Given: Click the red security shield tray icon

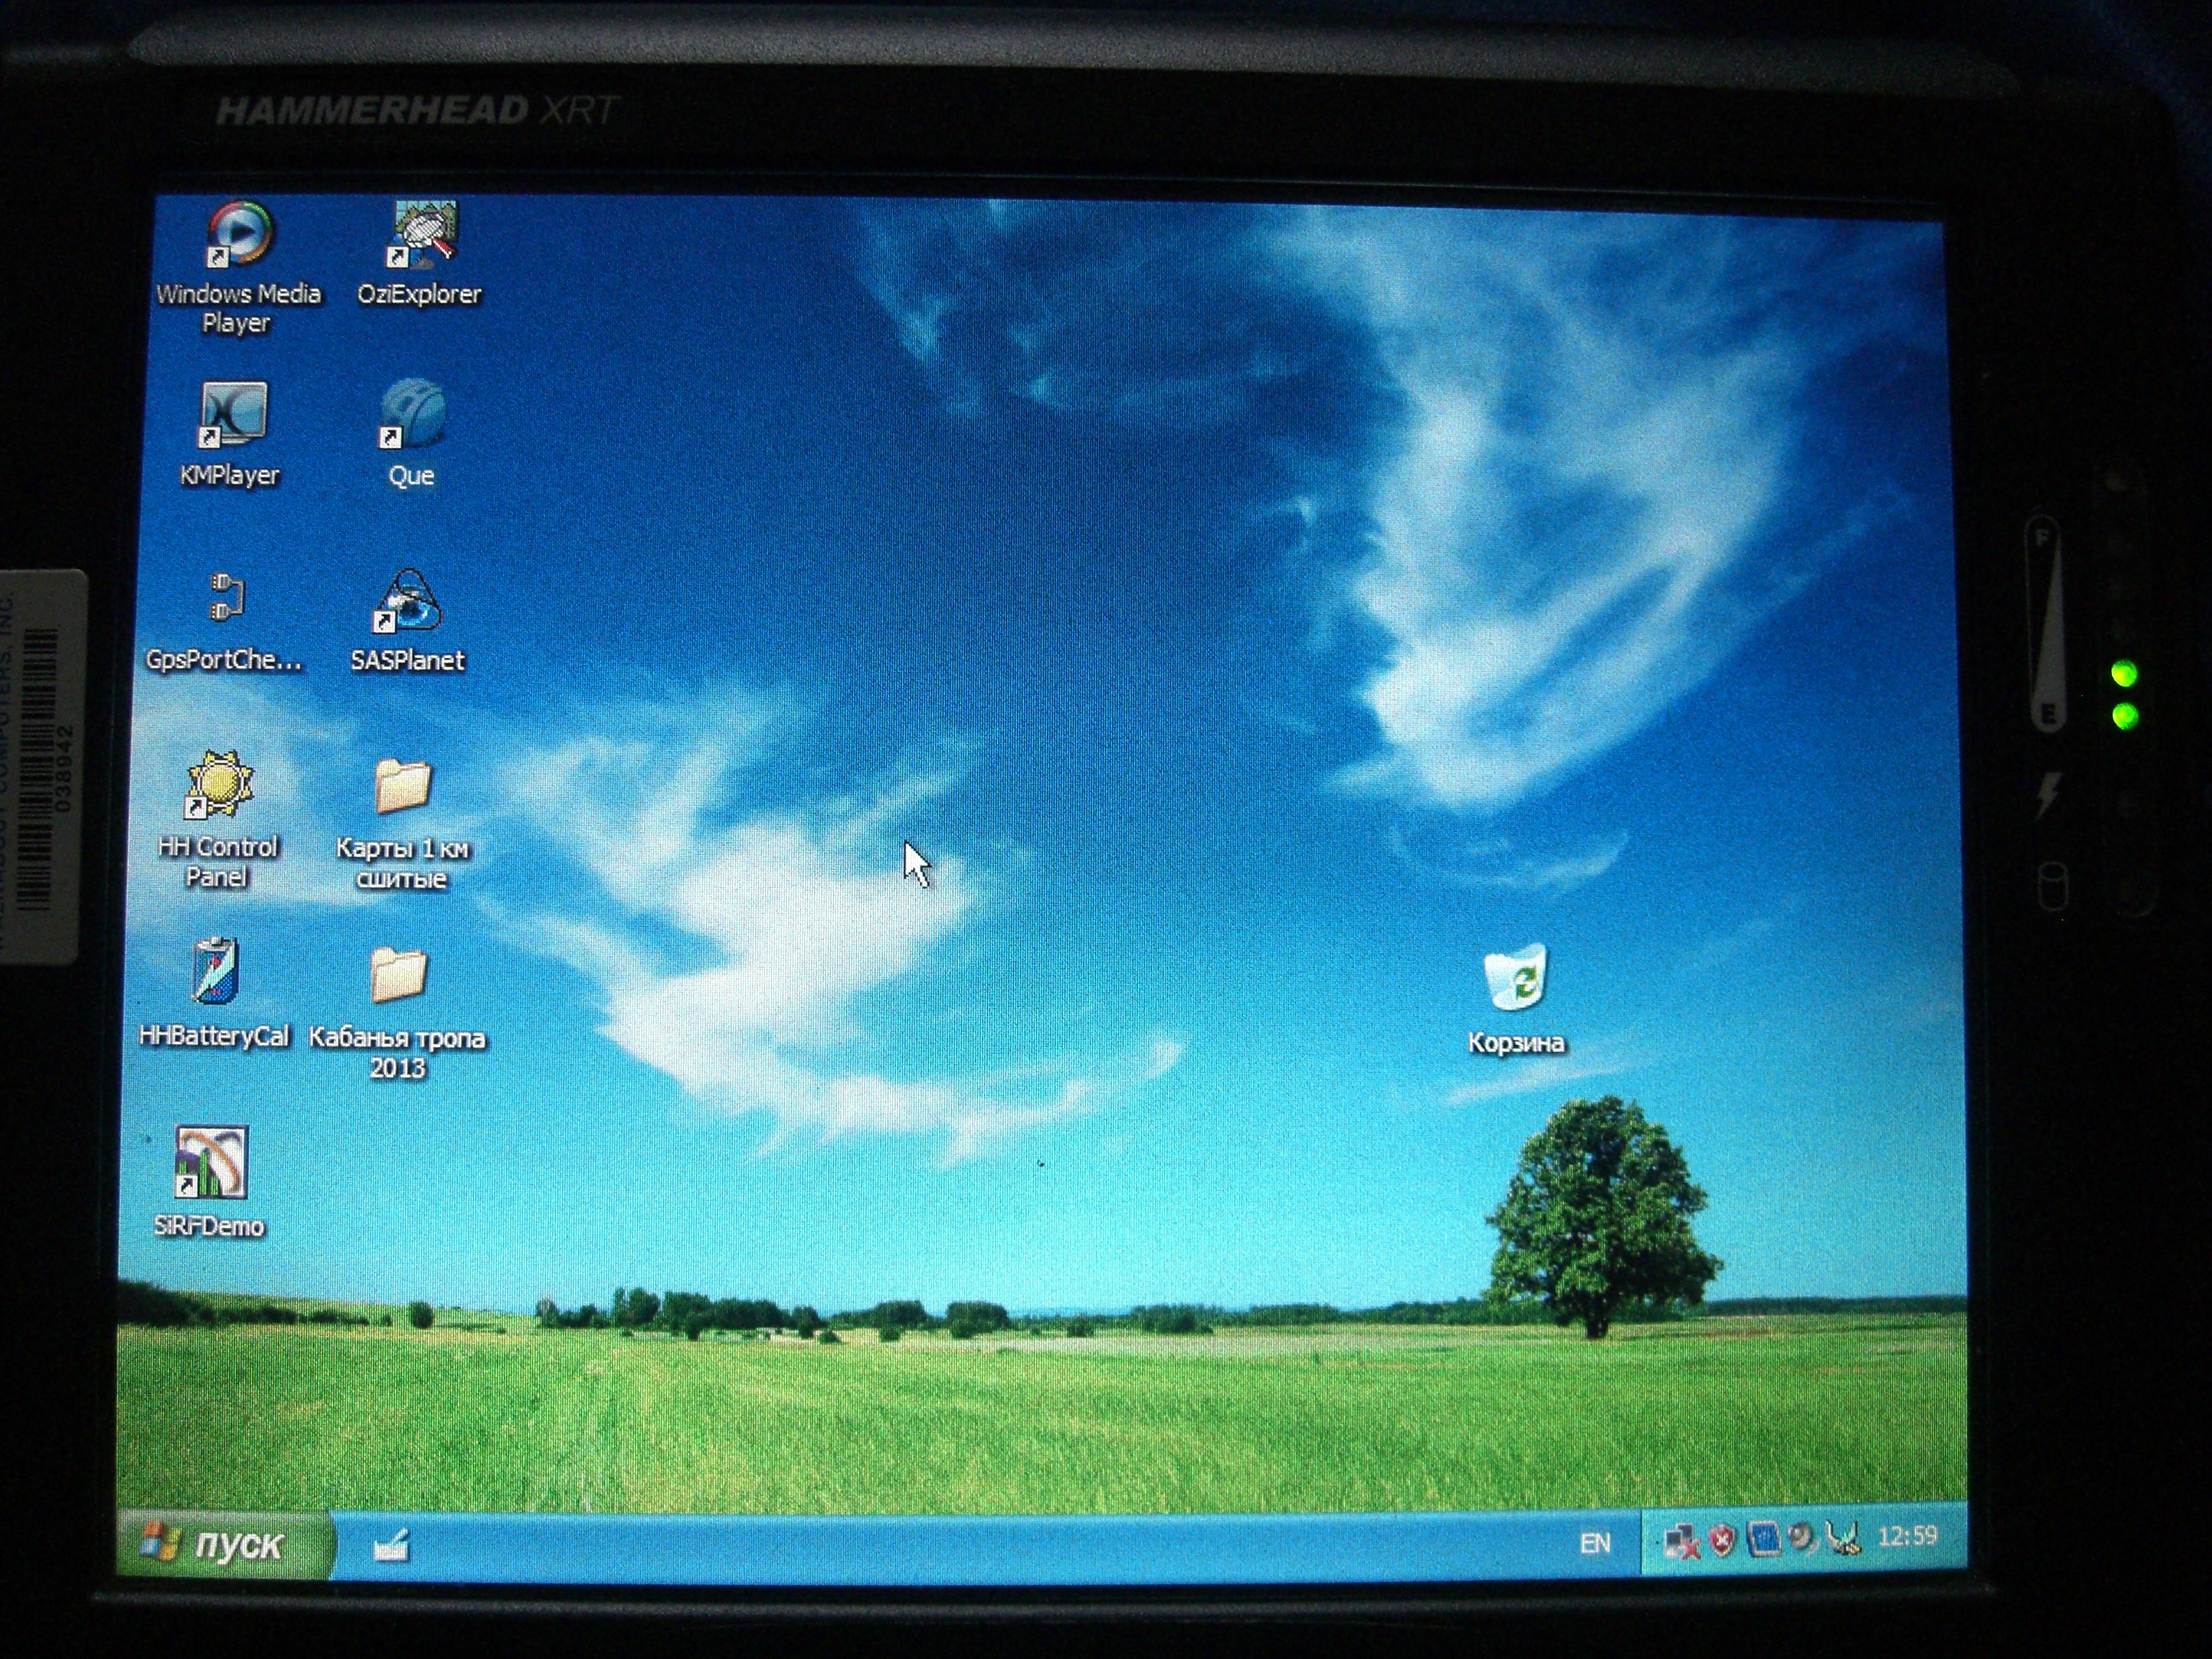Looking at the screenshot, I should [1721, 1540].
